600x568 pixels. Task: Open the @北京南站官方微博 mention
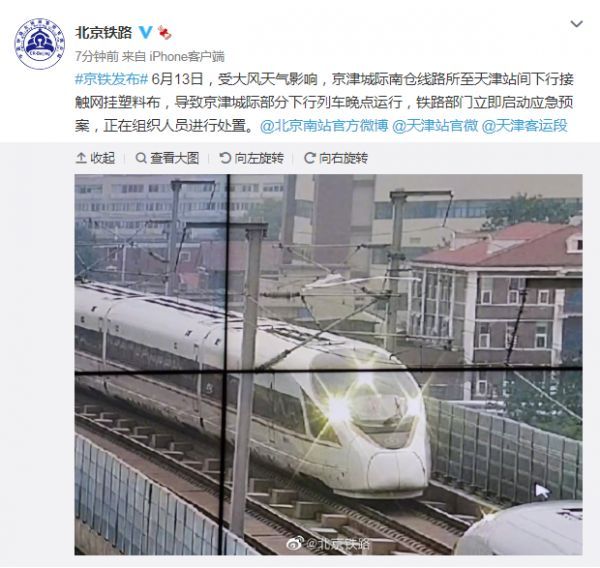[x=324, y=126]
